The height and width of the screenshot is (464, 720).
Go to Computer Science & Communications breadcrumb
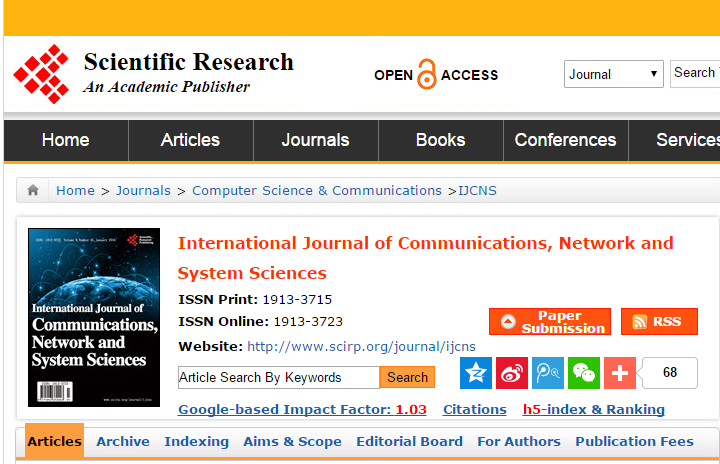coord(317,190)
